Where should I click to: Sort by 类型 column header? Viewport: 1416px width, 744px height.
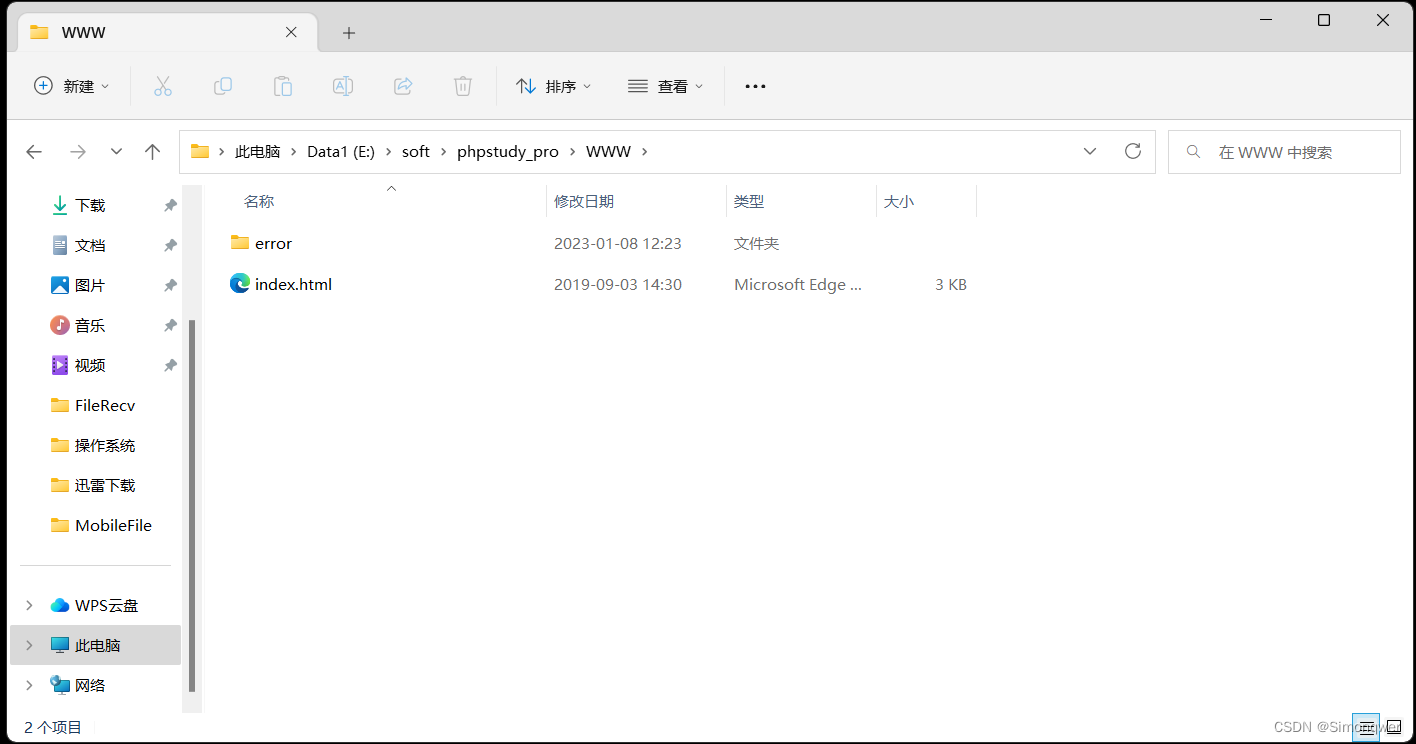click(x=749, y=201)
